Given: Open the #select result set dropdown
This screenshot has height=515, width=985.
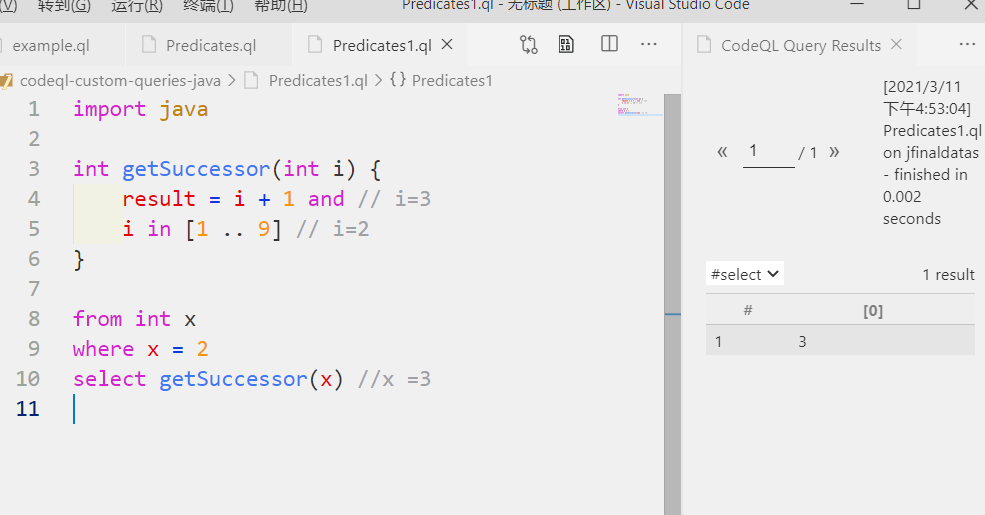Looking at the screenshot, I should click(x=744, y=274).
